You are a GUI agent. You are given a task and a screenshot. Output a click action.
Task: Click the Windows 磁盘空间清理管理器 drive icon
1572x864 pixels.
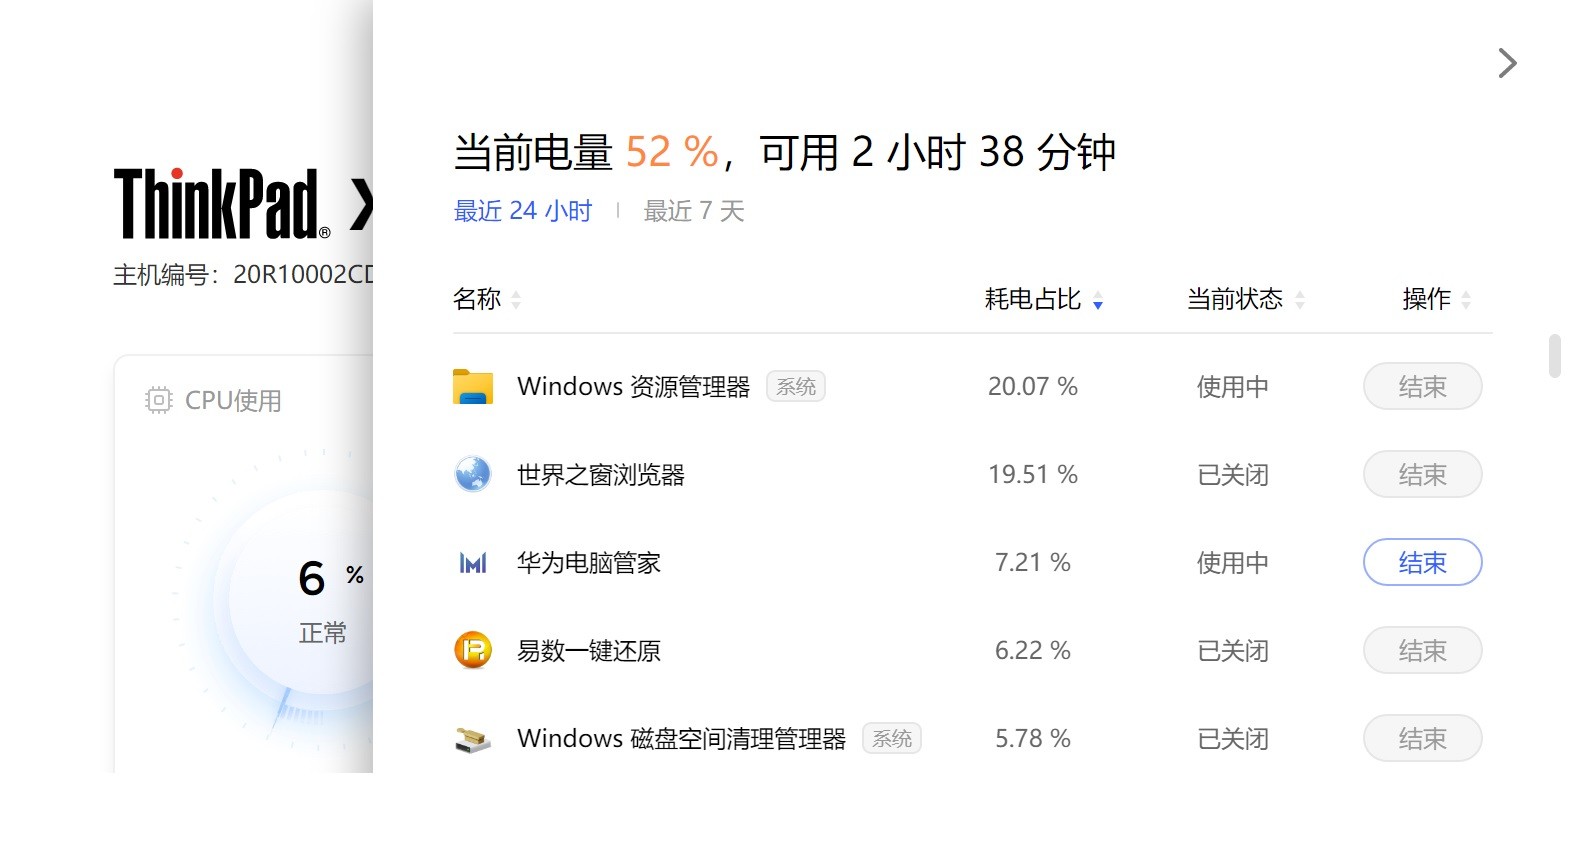(x=473, y=739)
